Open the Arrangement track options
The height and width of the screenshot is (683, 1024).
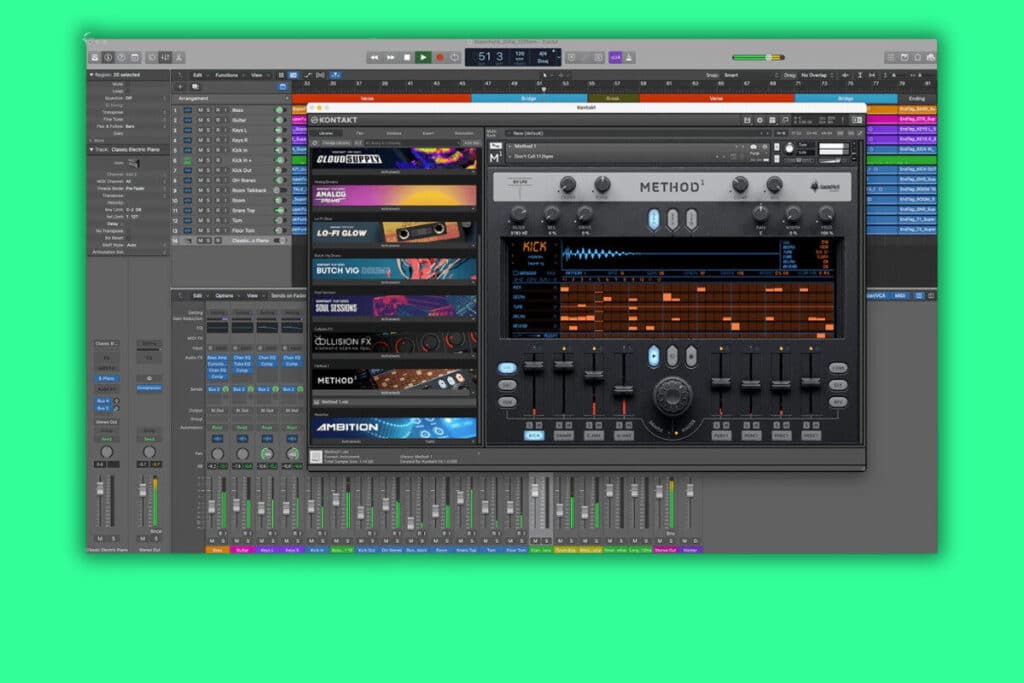pos(285,99)
